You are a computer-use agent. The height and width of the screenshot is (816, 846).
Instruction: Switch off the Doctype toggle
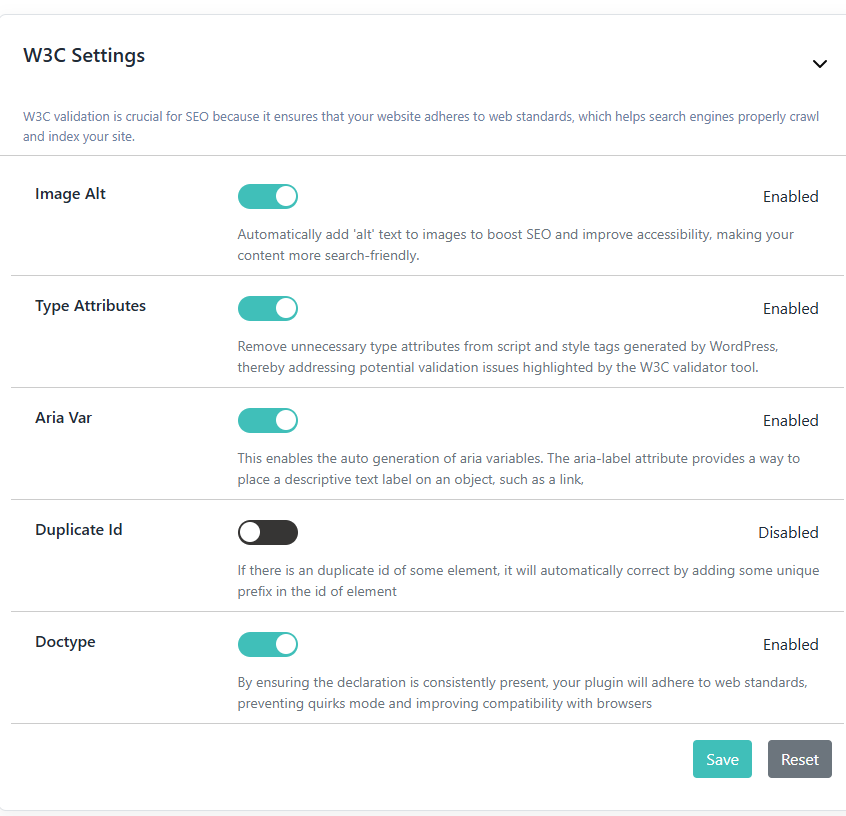click(268, 644)
